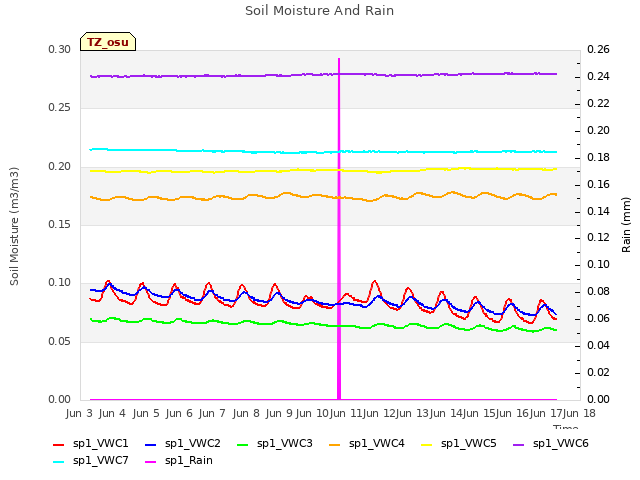Click the sp1_VWC5 legend label
This screenshot has height=480, width=640.
click(x=469, y=443)
